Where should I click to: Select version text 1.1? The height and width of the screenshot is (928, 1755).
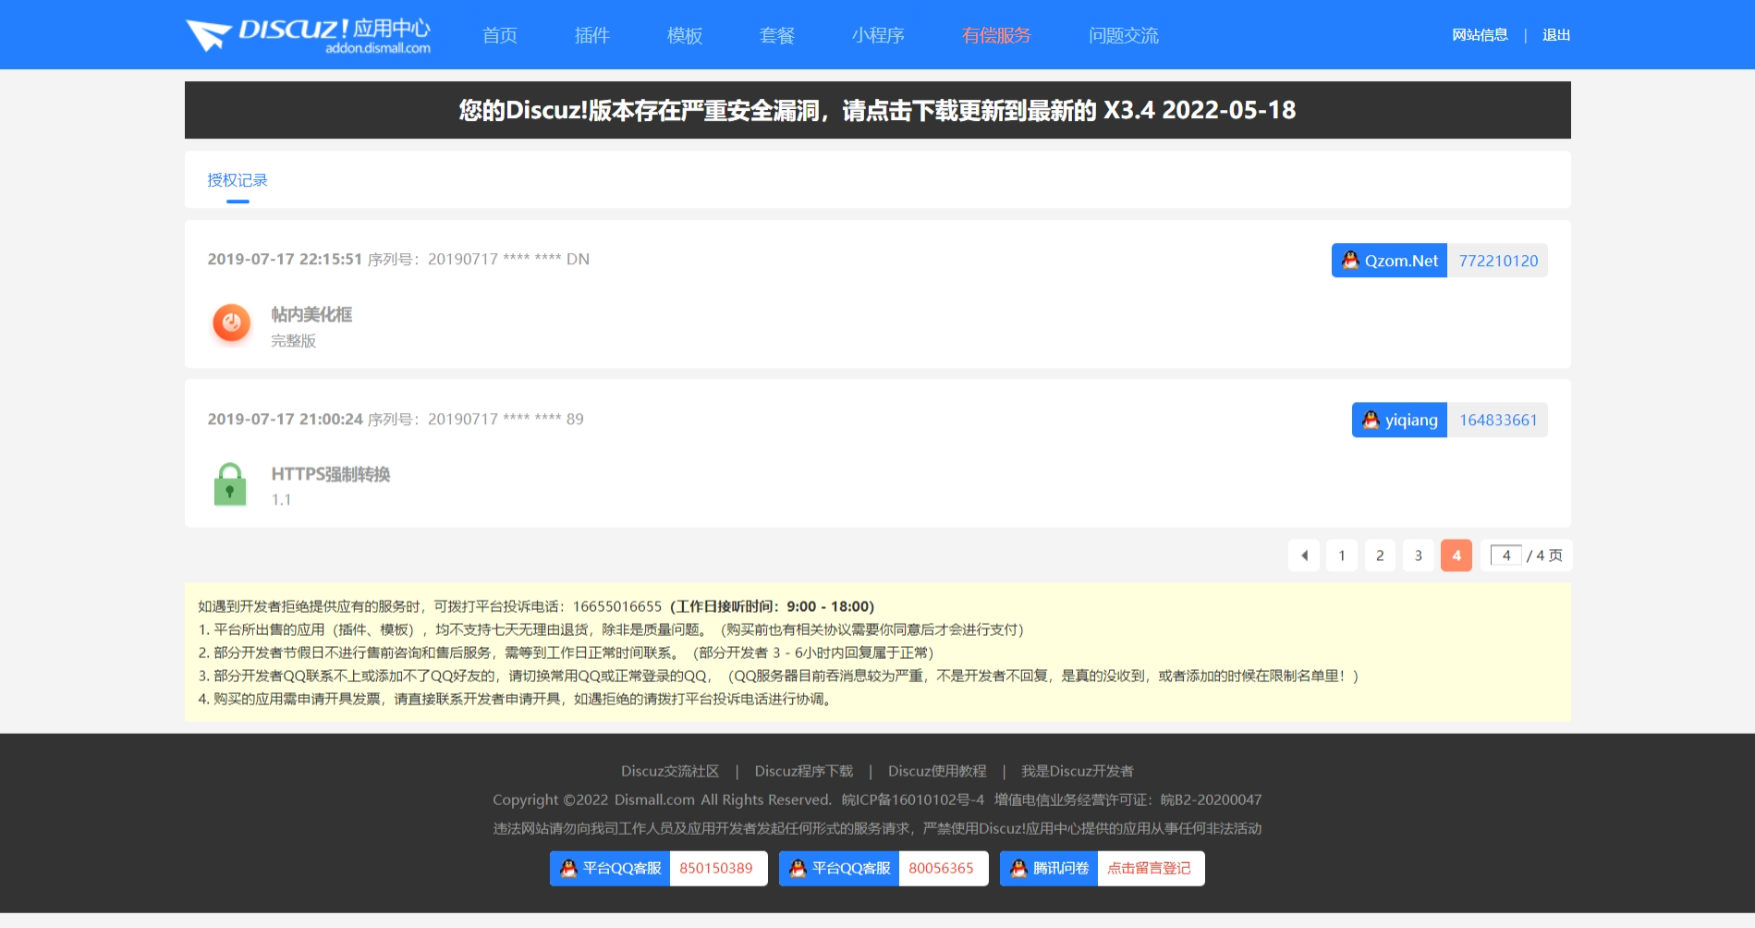281,500
